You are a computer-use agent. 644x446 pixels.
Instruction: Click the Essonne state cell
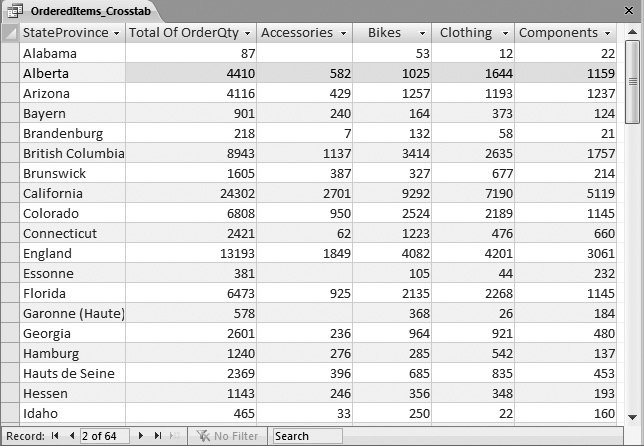72,274
